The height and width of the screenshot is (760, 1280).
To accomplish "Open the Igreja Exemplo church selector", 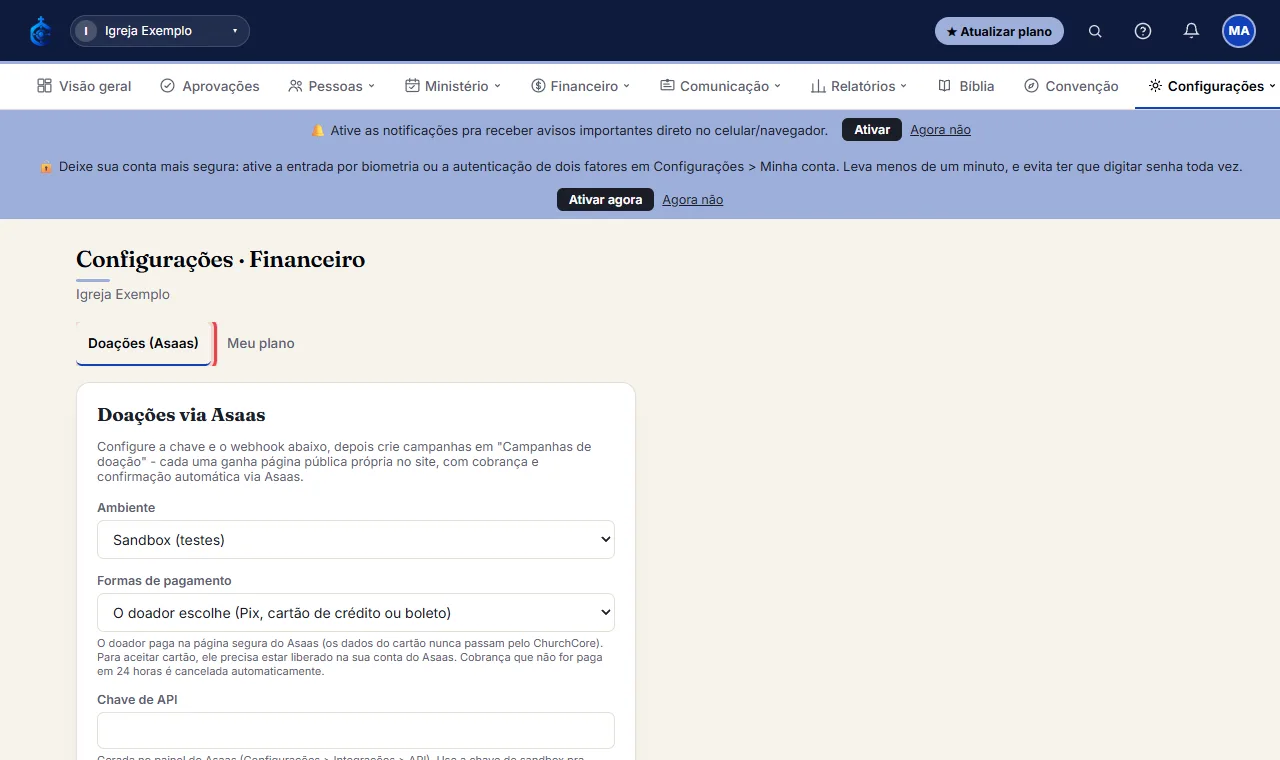I will [160, 31].
